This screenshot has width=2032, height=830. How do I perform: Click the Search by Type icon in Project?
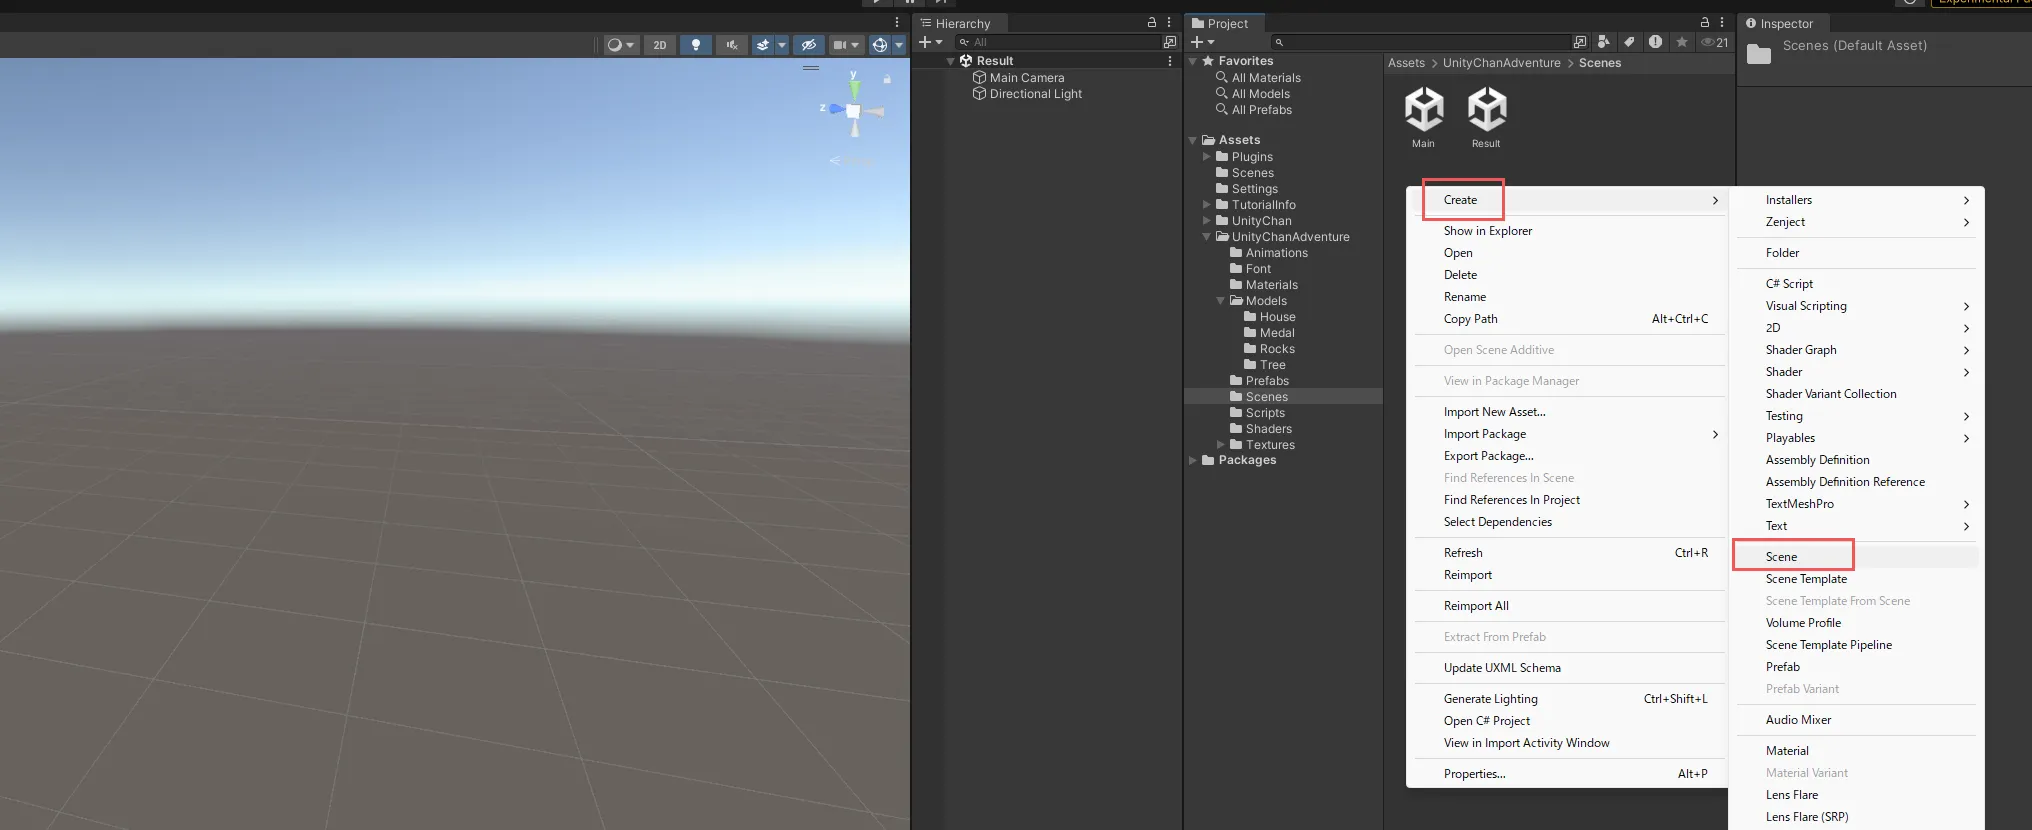point(1603,42)
